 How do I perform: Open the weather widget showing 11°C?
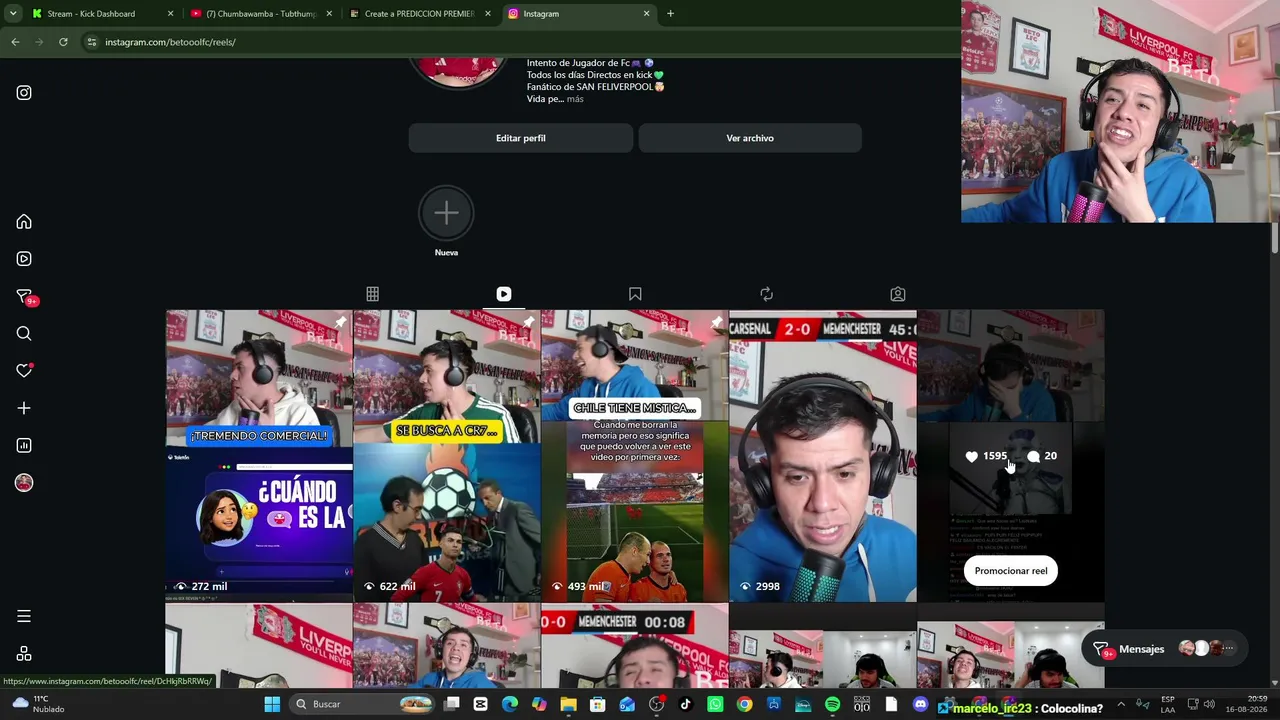click(x=38, y=704)
